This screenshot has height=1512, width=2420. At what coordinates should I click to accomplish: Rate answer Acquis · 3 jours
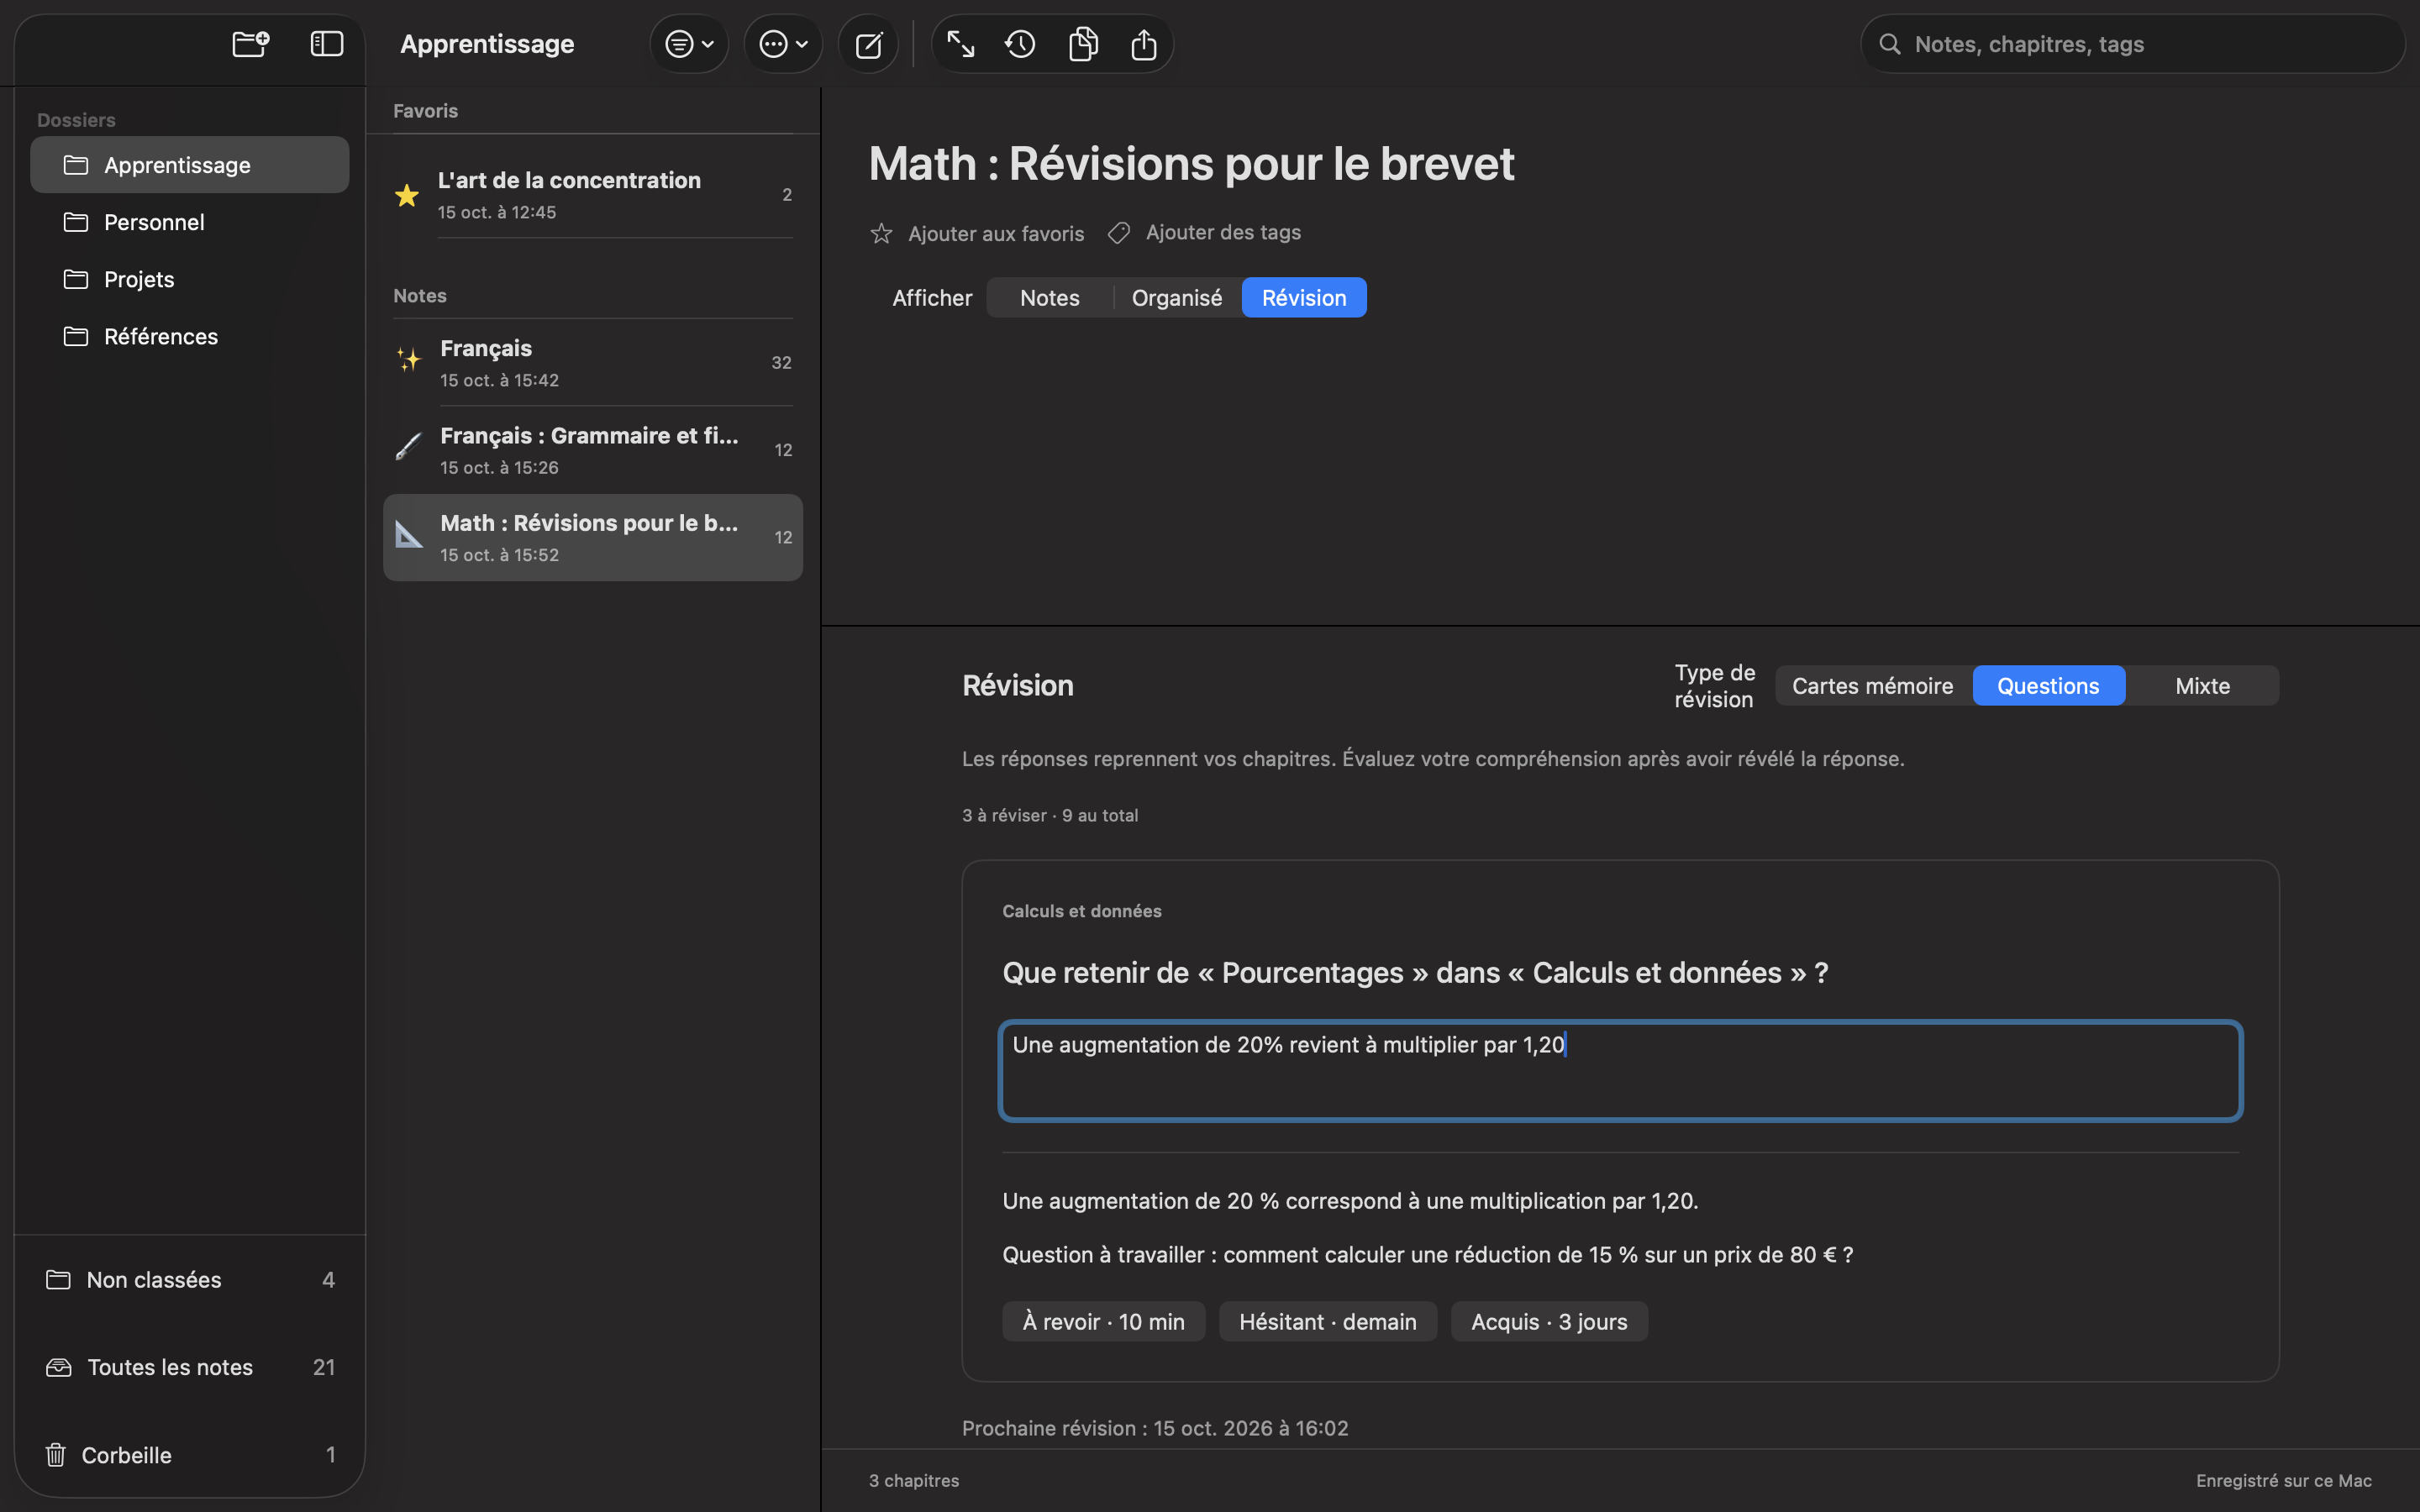click(x=1549, y=1322)
